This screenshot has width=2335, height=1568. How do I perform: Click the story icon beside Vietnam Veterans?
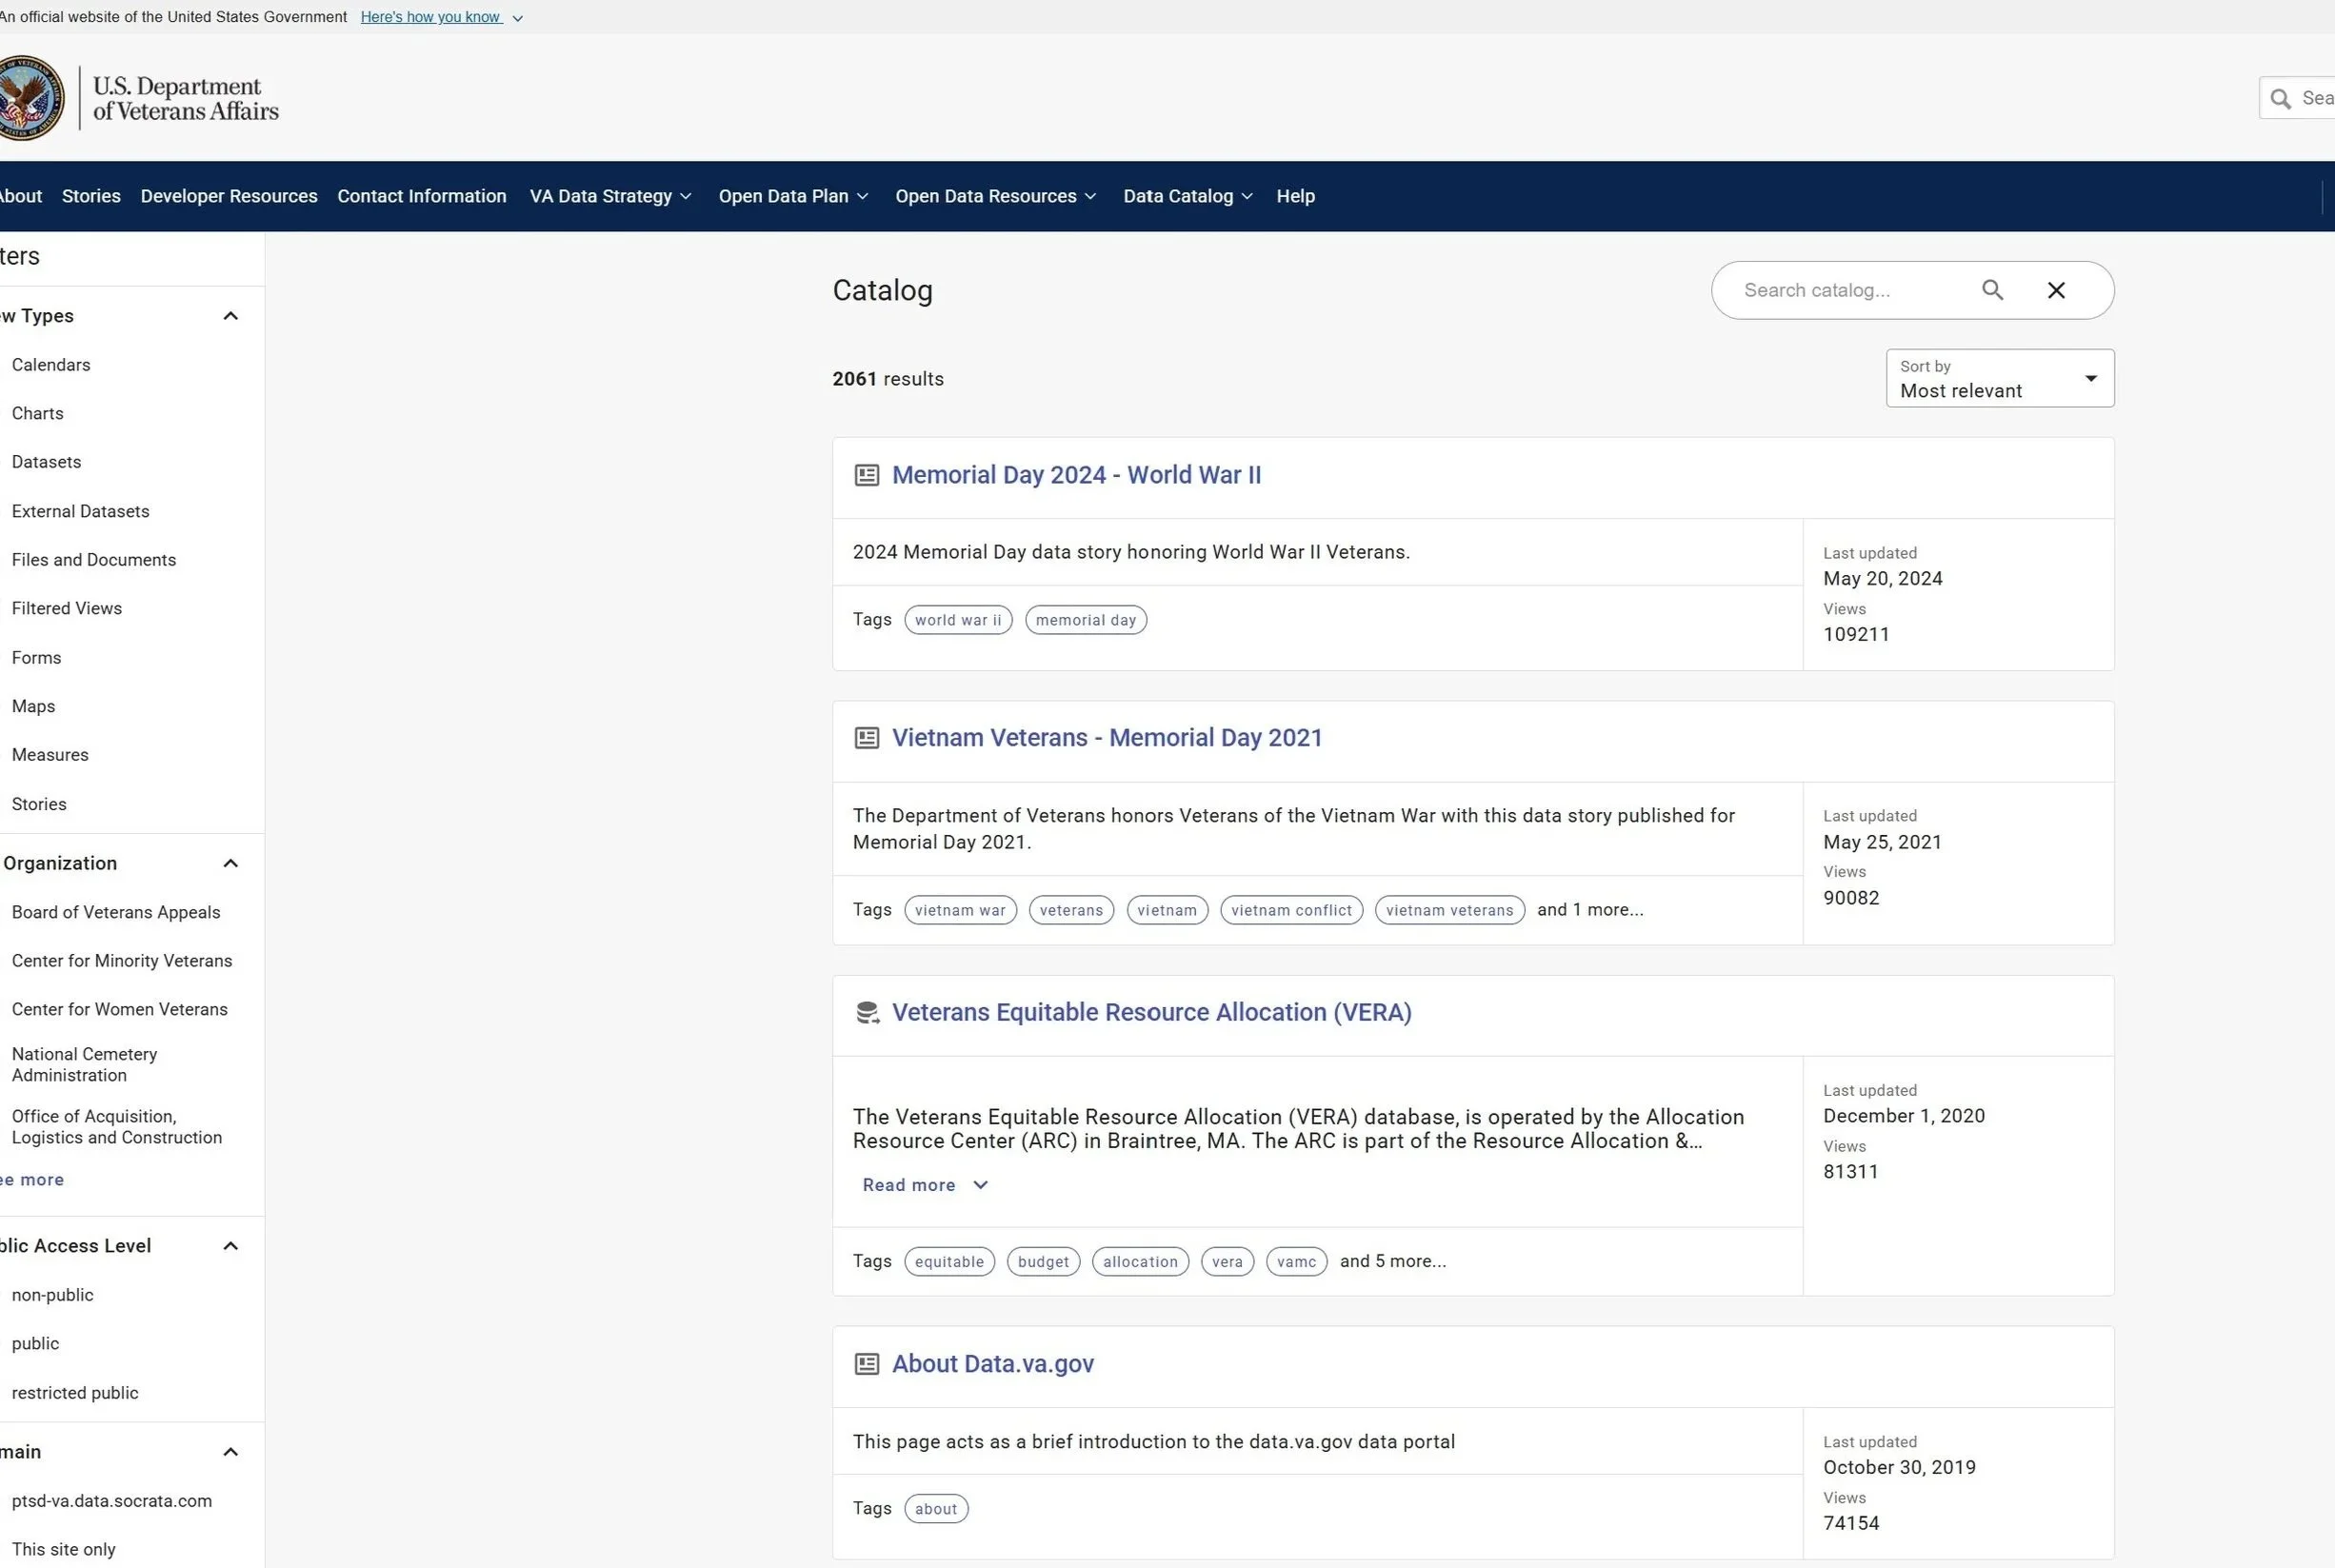(x=866, y=738)
